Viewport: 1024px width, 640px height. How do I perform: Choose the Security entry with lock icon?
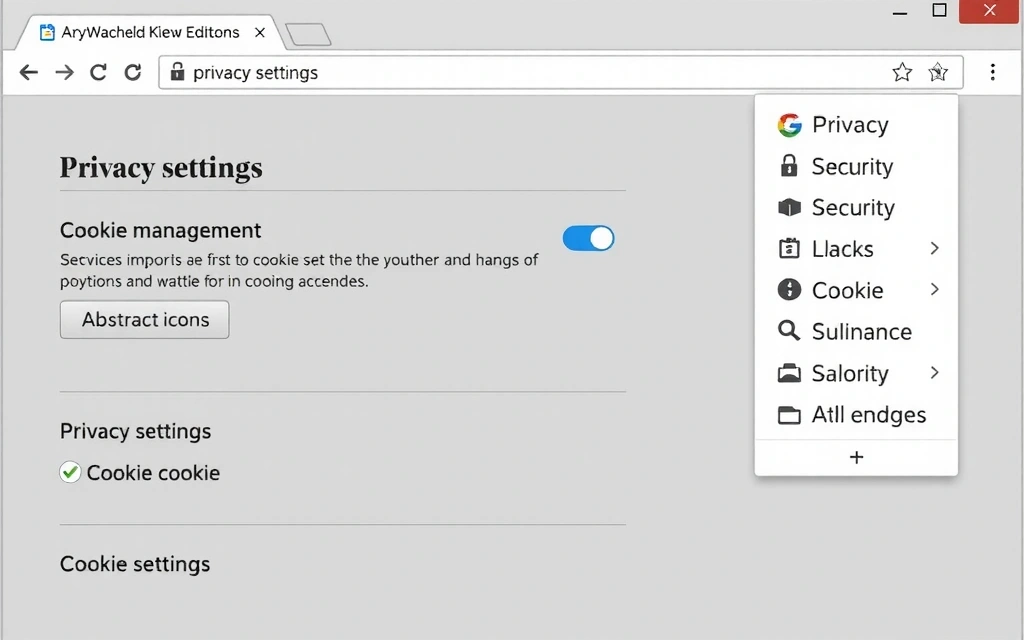(x=851, y=166)
